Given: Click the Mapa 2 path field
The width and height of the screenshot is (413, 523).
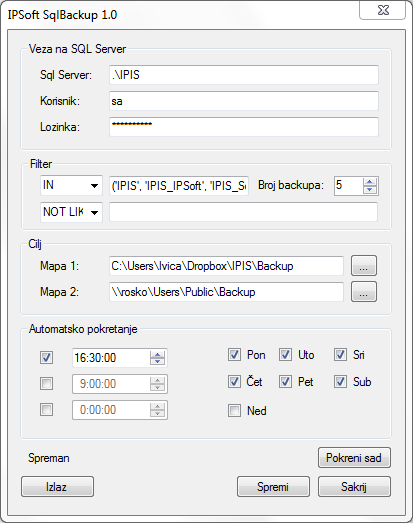Looking at the screenshot, I should coord(227,292).
